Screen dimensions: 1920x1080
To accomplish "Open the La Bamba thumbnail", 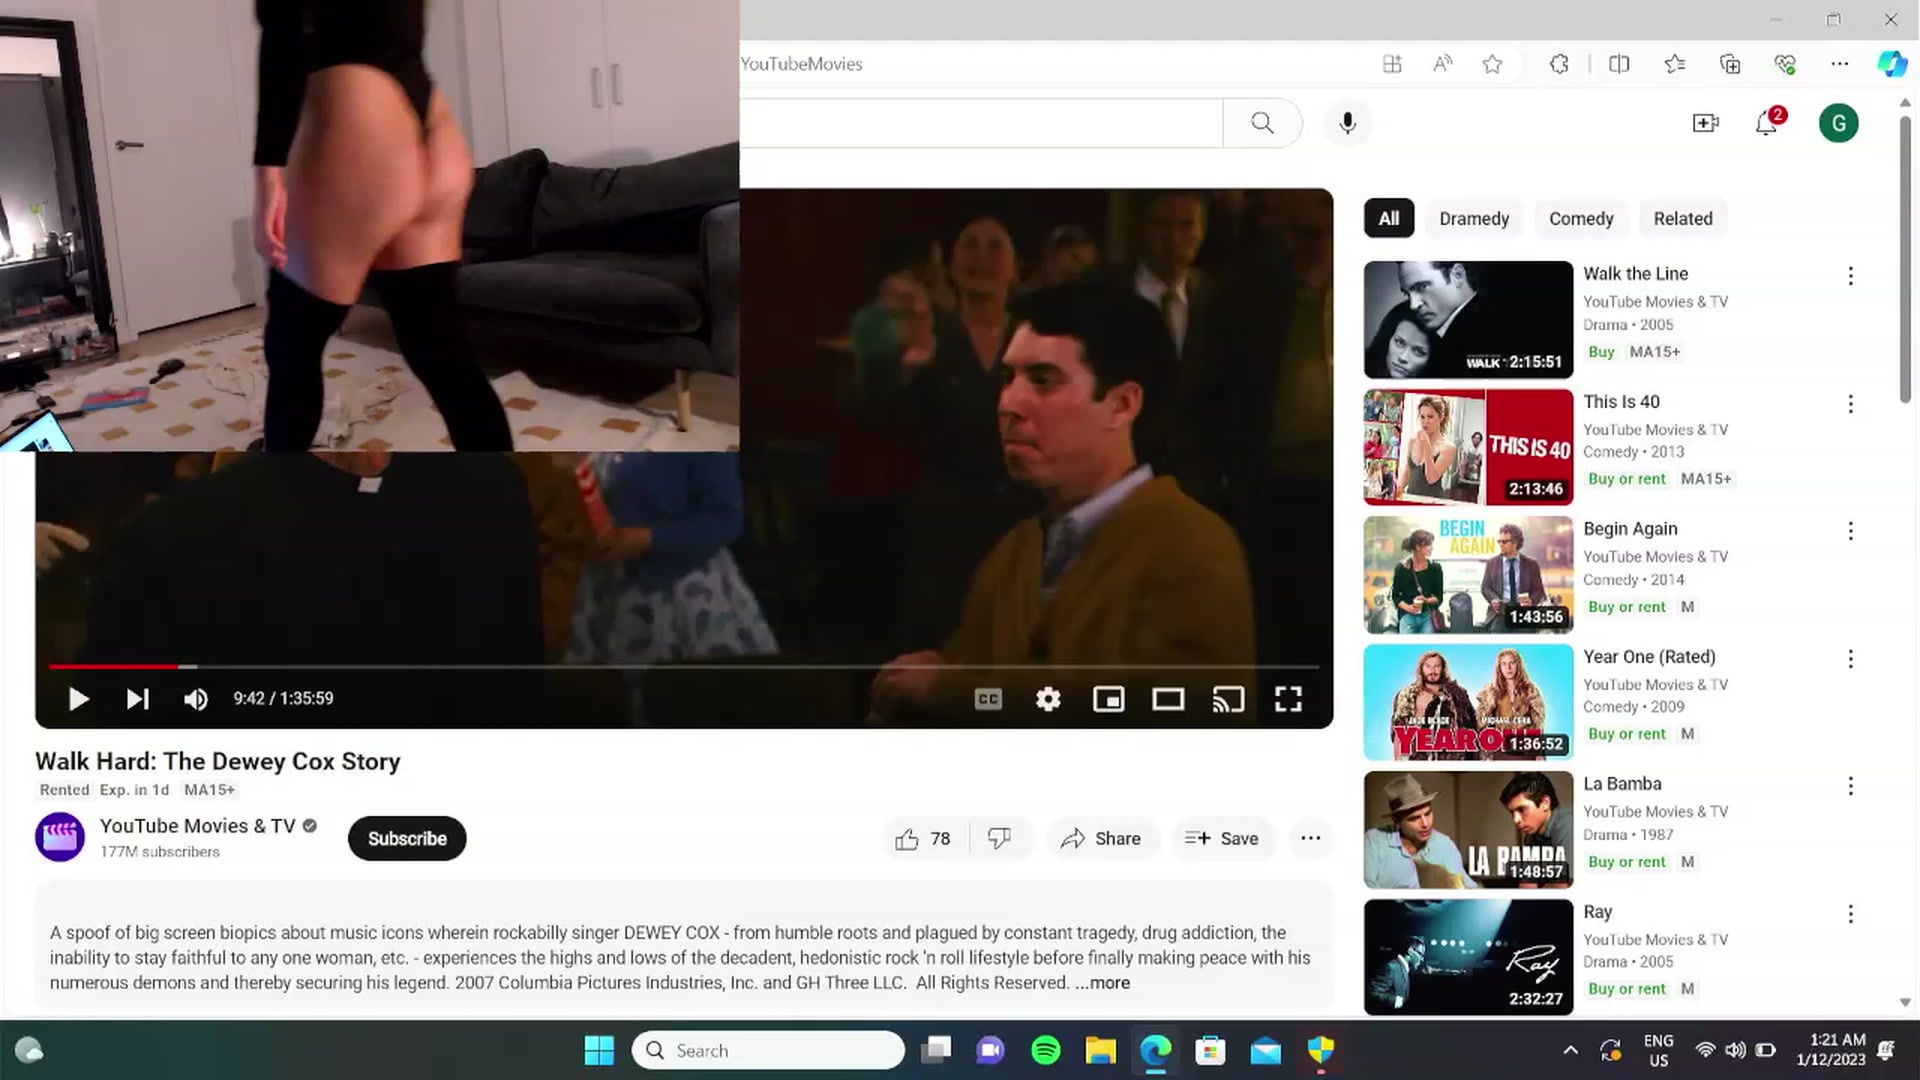I will tap(1468, 830).
